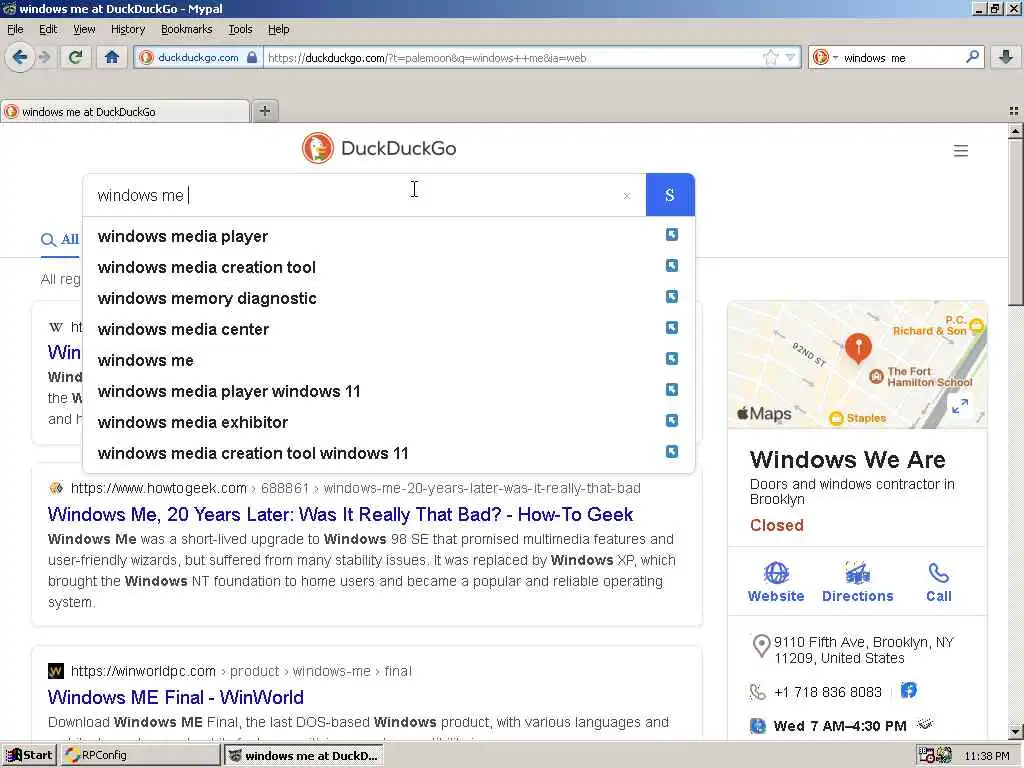Open the Help menu
The image size is (1024, 768).
[278, 29]
